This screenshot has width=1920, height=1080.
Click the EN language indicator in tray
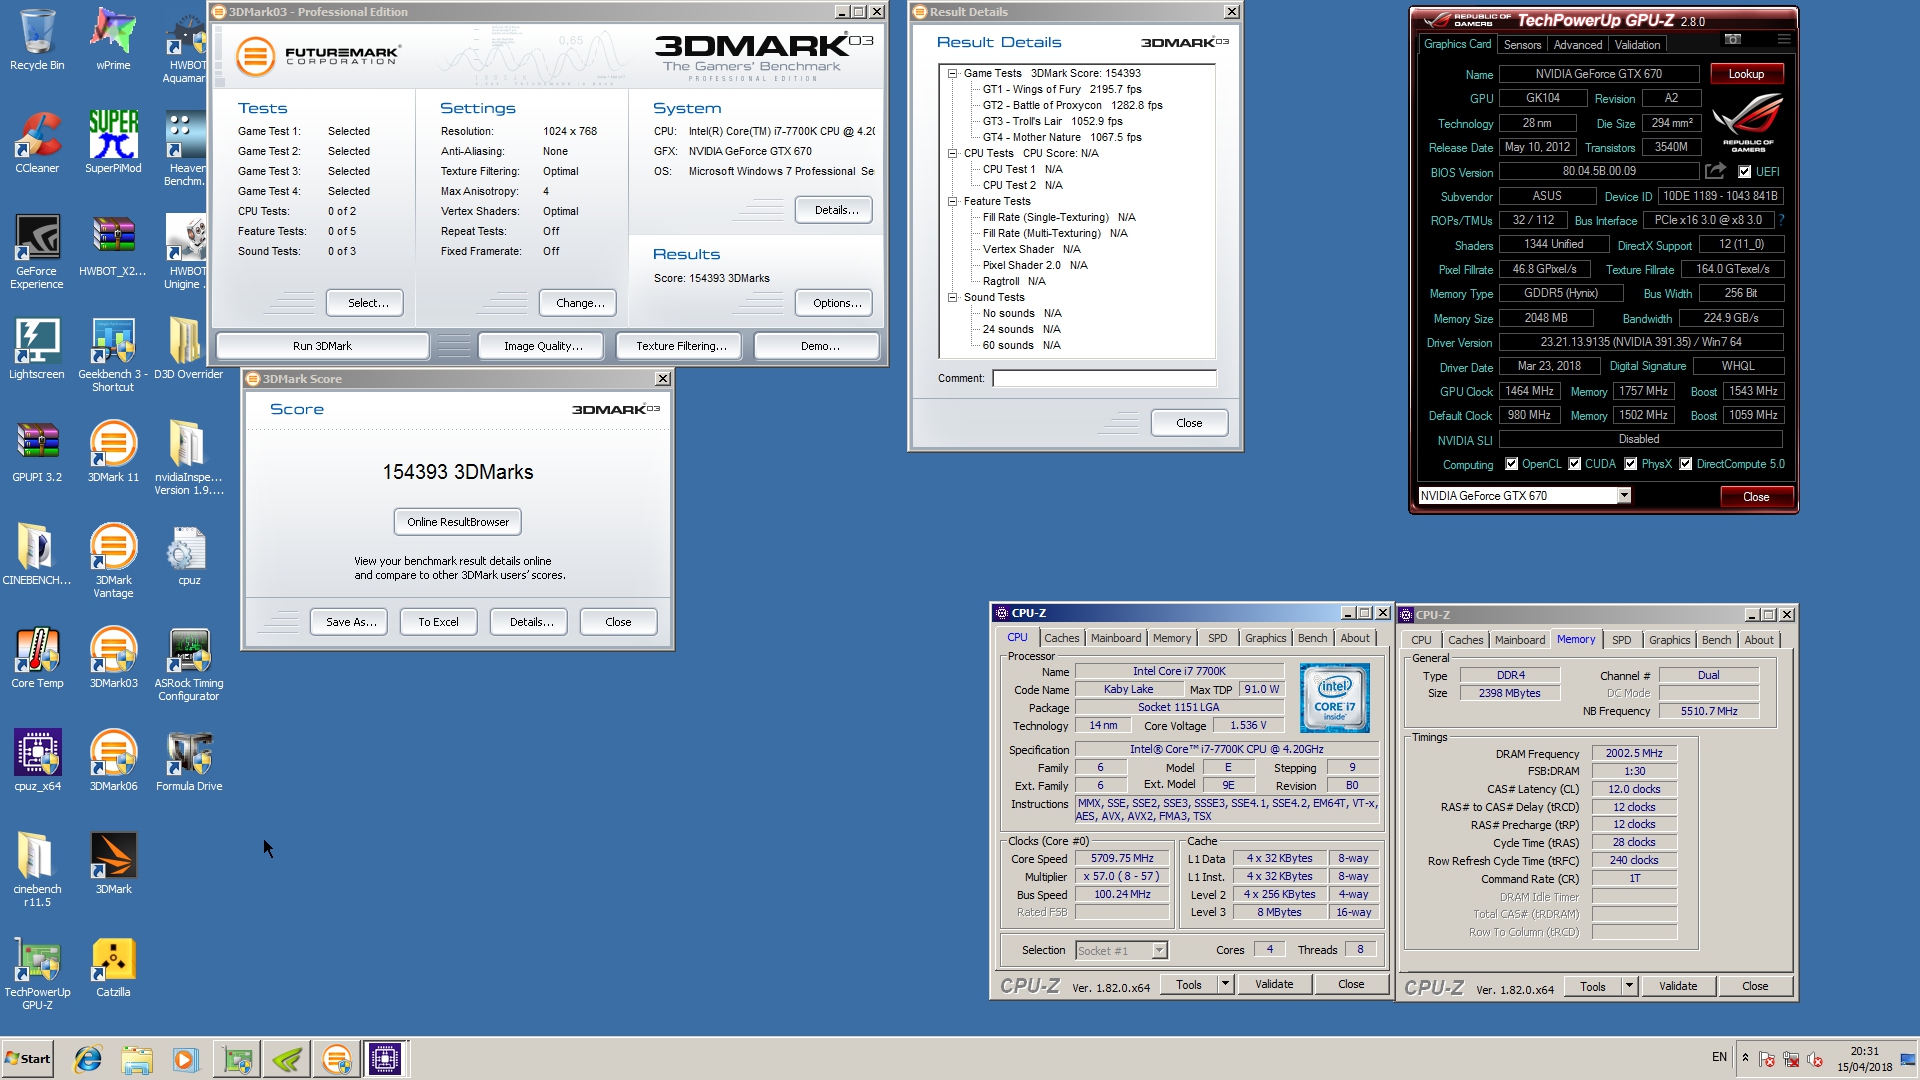[1719, 1057]
